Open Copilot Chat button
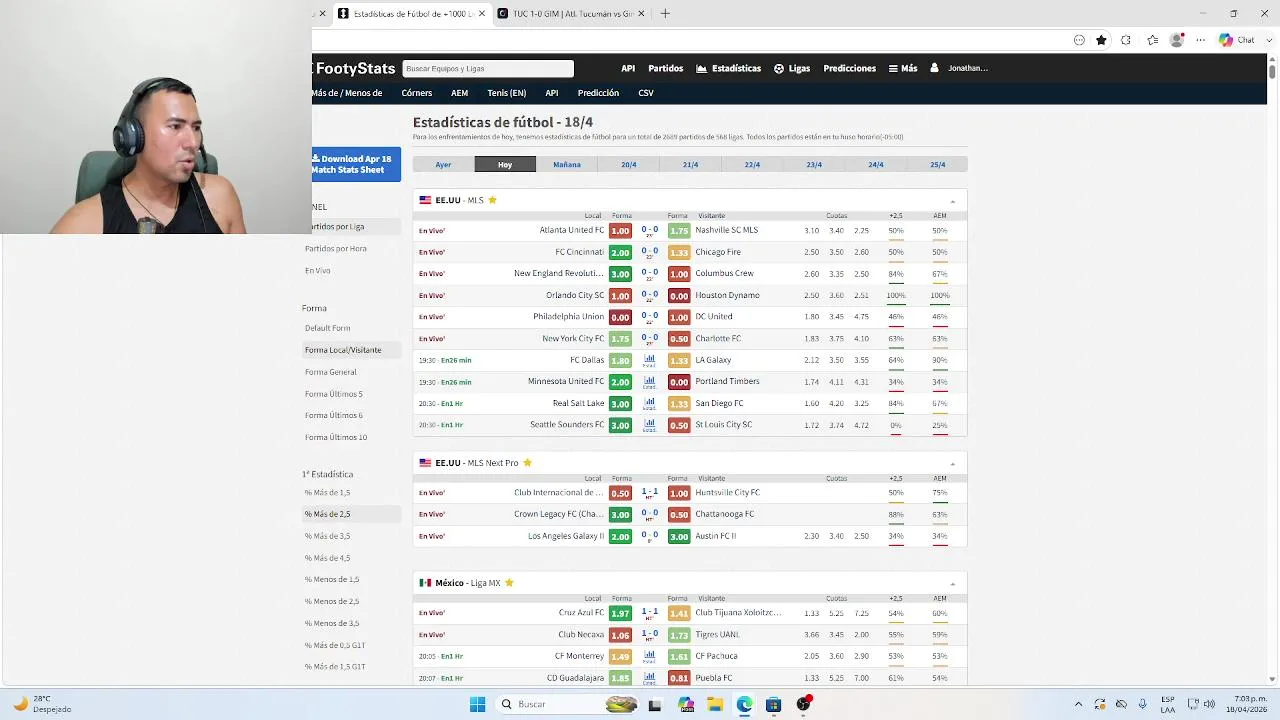Viewport: 1280px width, 720px height. tap(1237, 40)
